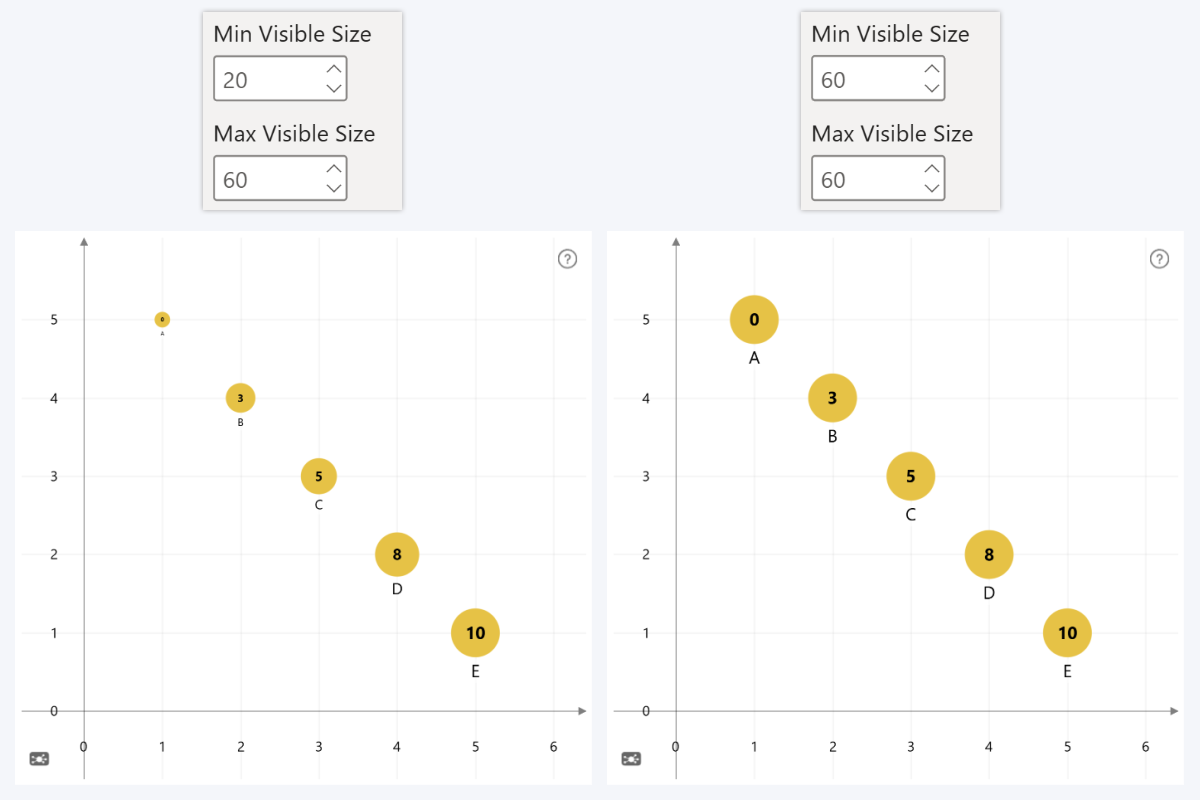The width and height of the screenshot is (1200, 800).
Task: Click inside right Min Visible Size field
Action: 860,78
